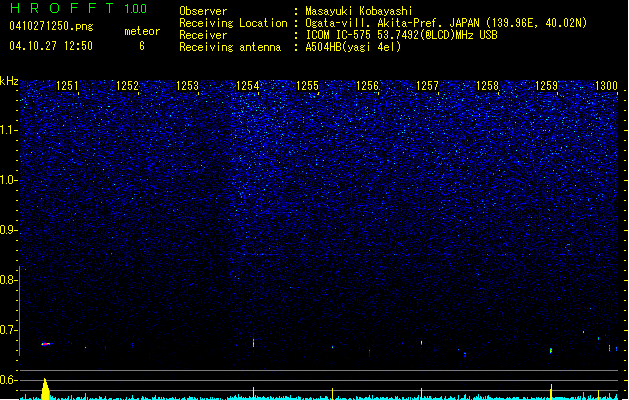Screen dimensions: 629x400
Task: Click the date stamp 04.10.27 12:50
Action: 51,46
